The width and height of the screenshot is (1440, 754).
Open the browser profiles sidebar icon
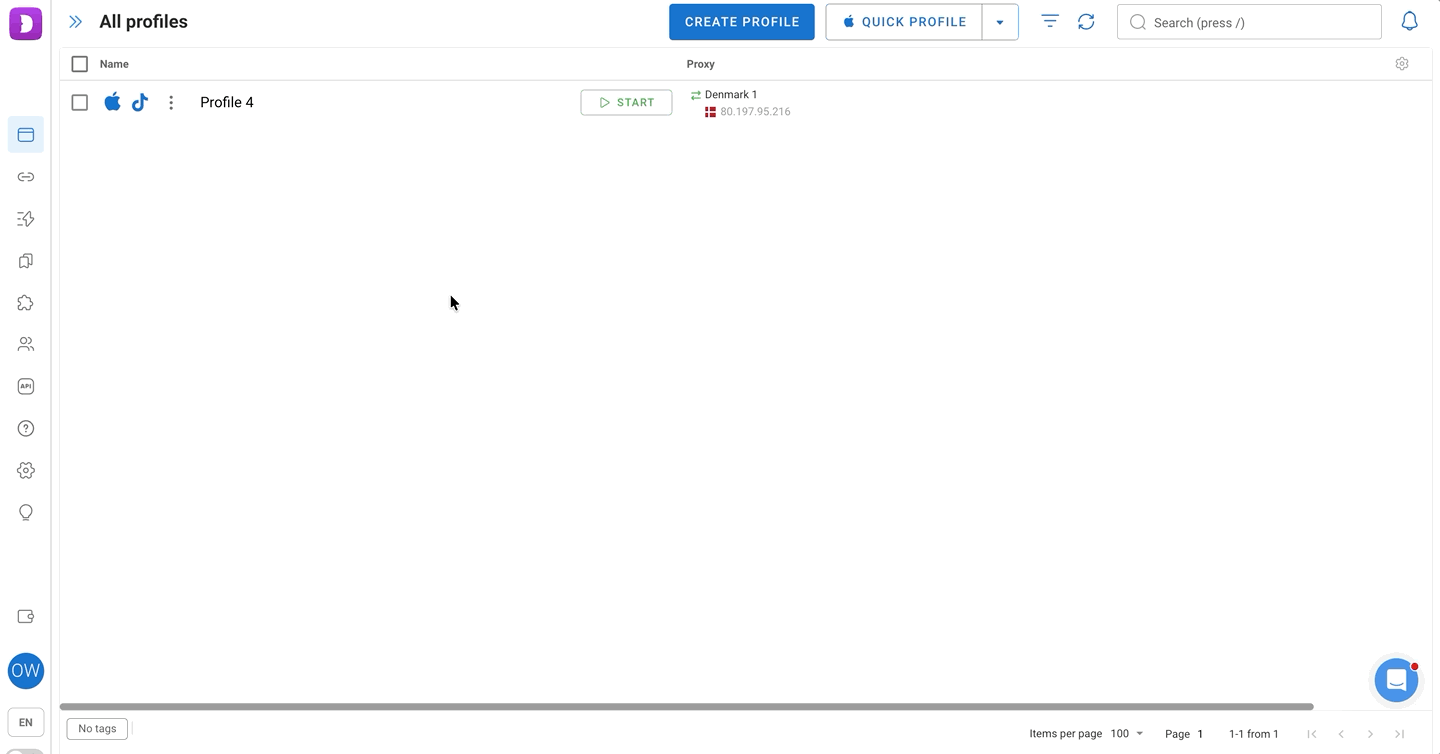pos(26,135)
